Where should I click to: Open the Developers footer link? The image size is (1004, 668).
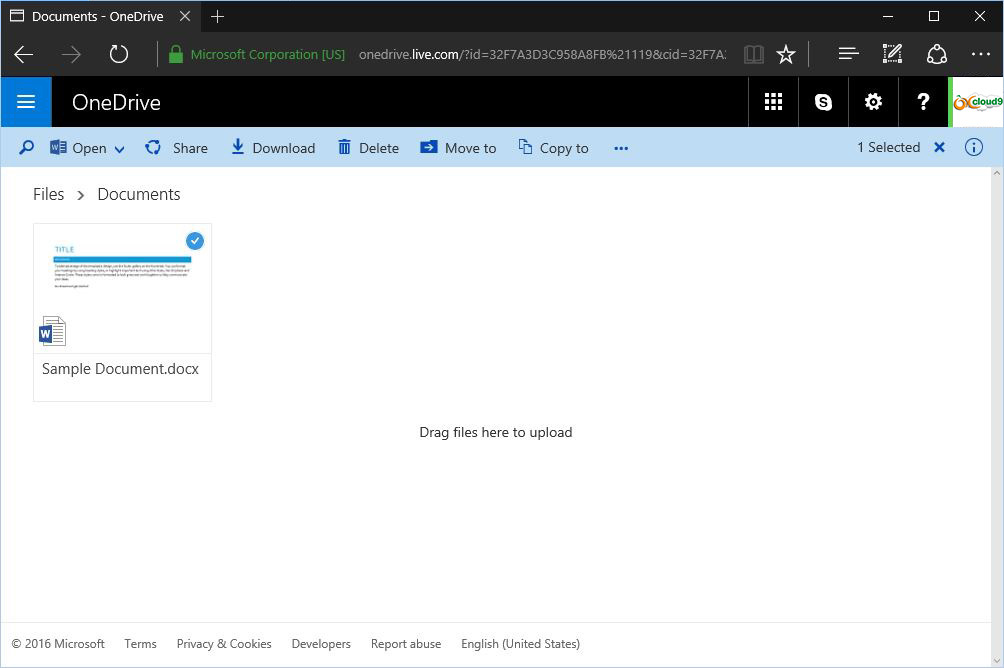pyautogui.click(x=321, y=644)
